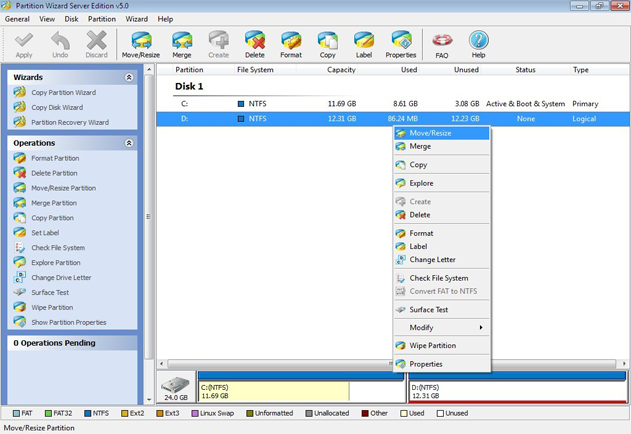Choose Delete in the context menu
Screen dimensions: 631x434
[441, 215]
